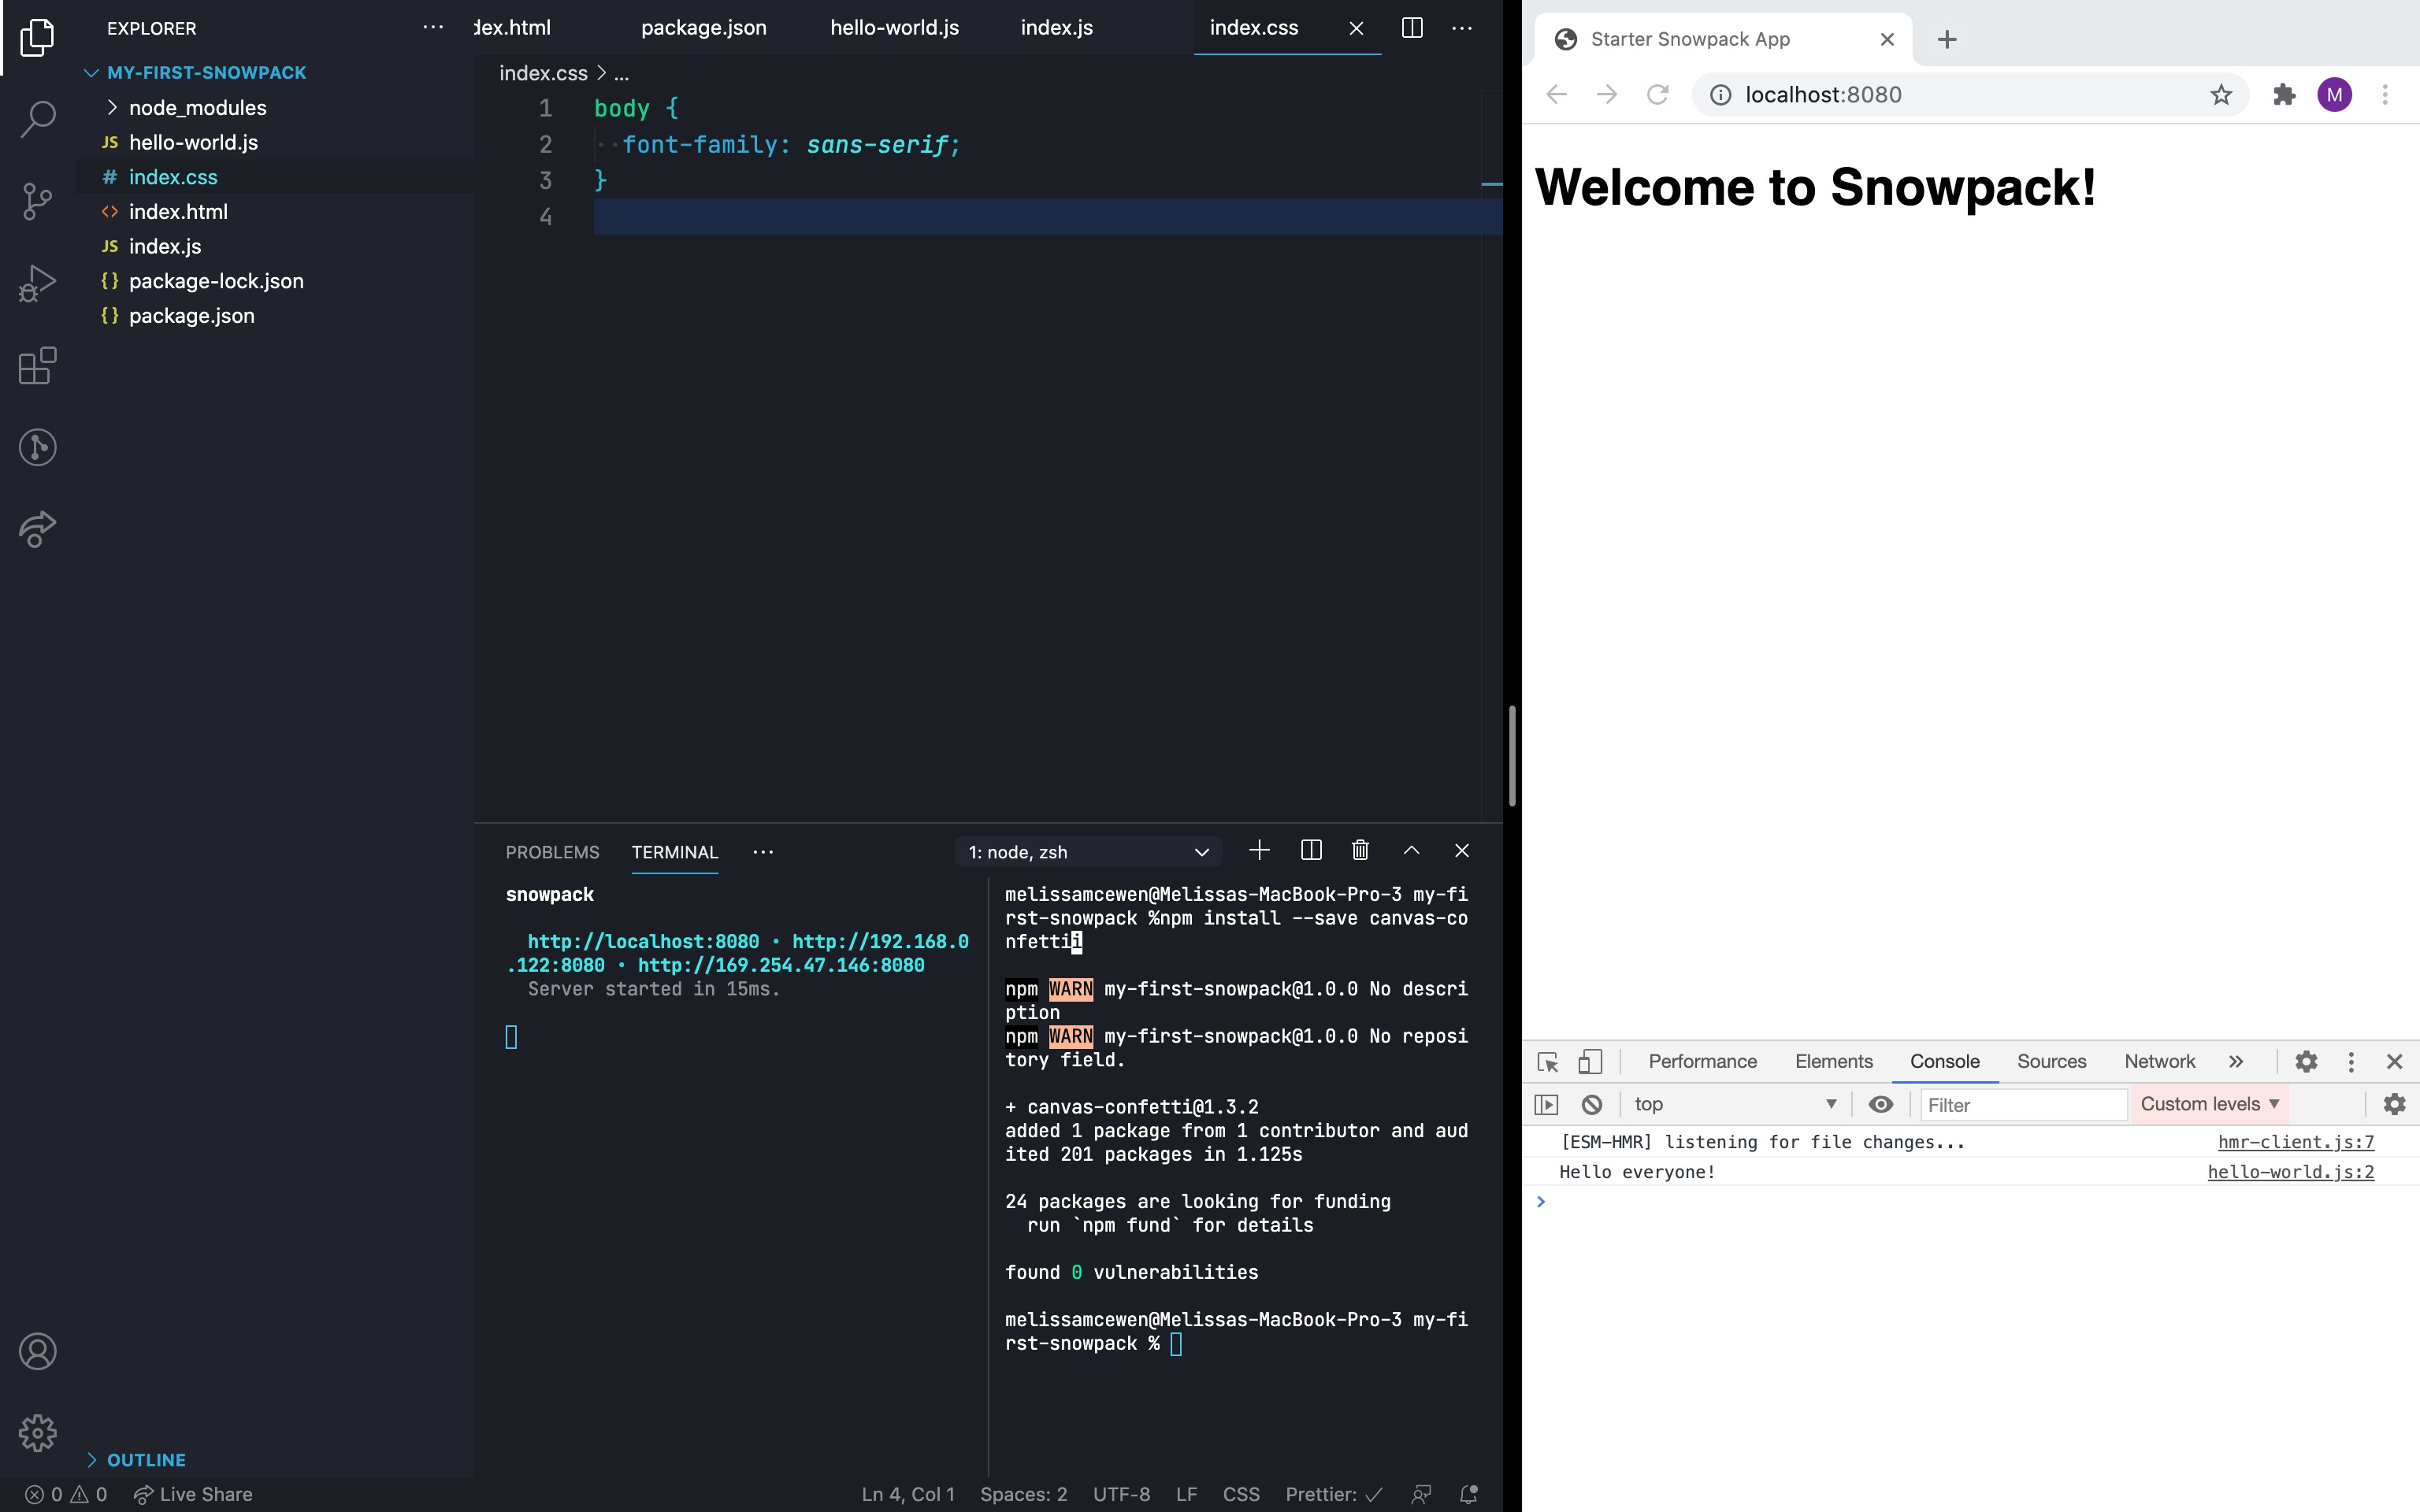This screenshot has height=1512, width=2420.
Task: Click the hello-world.js file in explorer
Action: 193,141
